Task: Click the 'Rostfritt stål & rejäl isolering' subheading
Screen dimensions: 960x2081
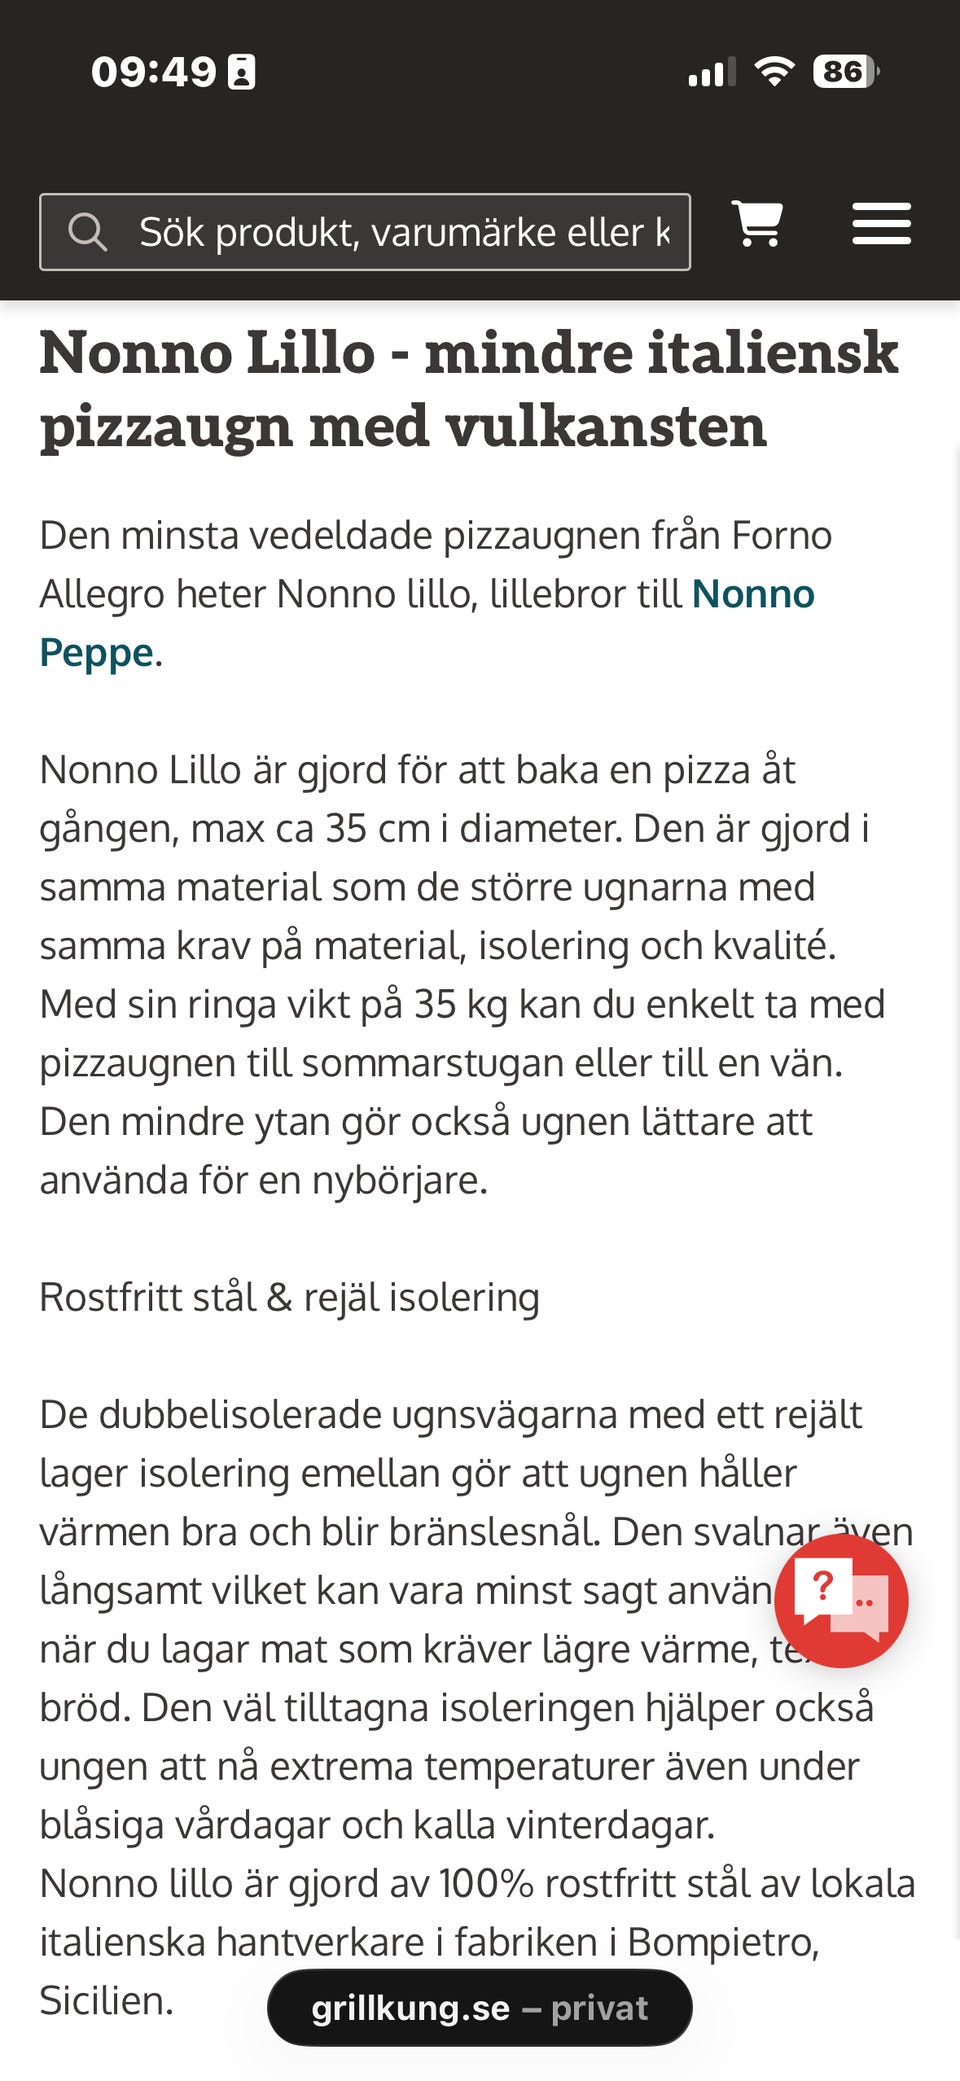Action: coord(289,1297)
